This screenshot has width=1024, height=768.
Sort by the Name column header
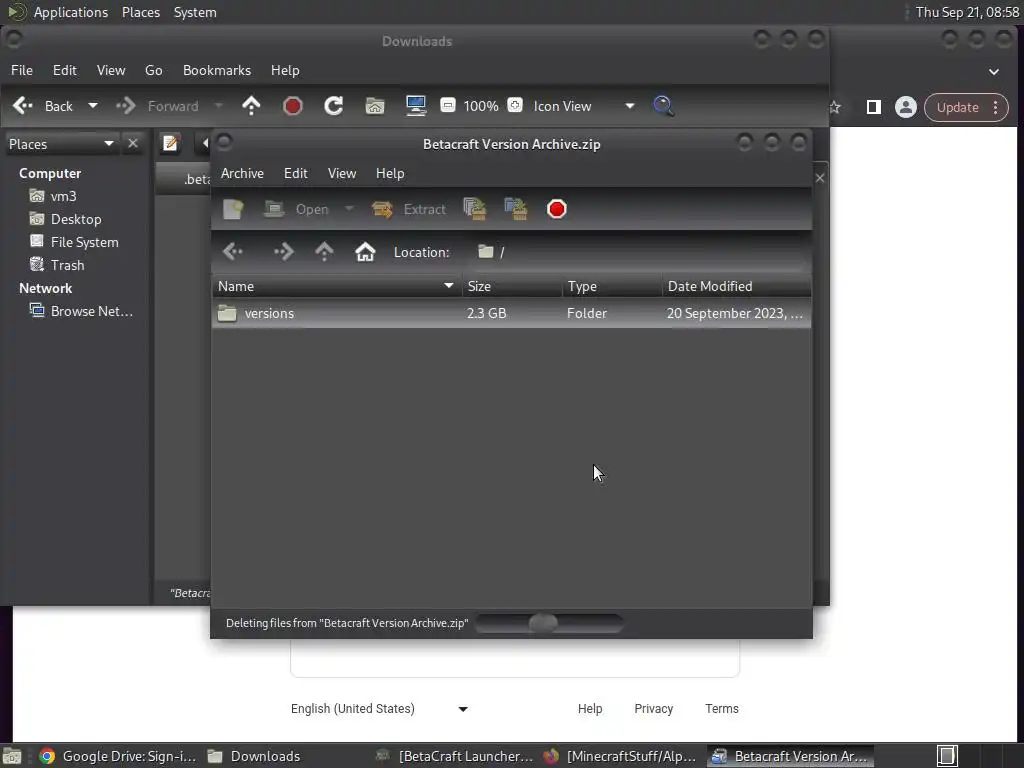[x=336, y=286]
